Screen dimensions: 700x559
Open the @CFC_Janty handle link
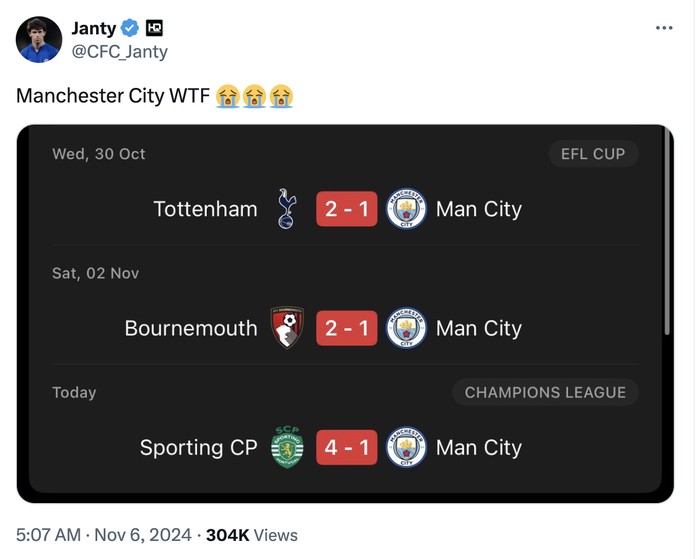point(120,51)
